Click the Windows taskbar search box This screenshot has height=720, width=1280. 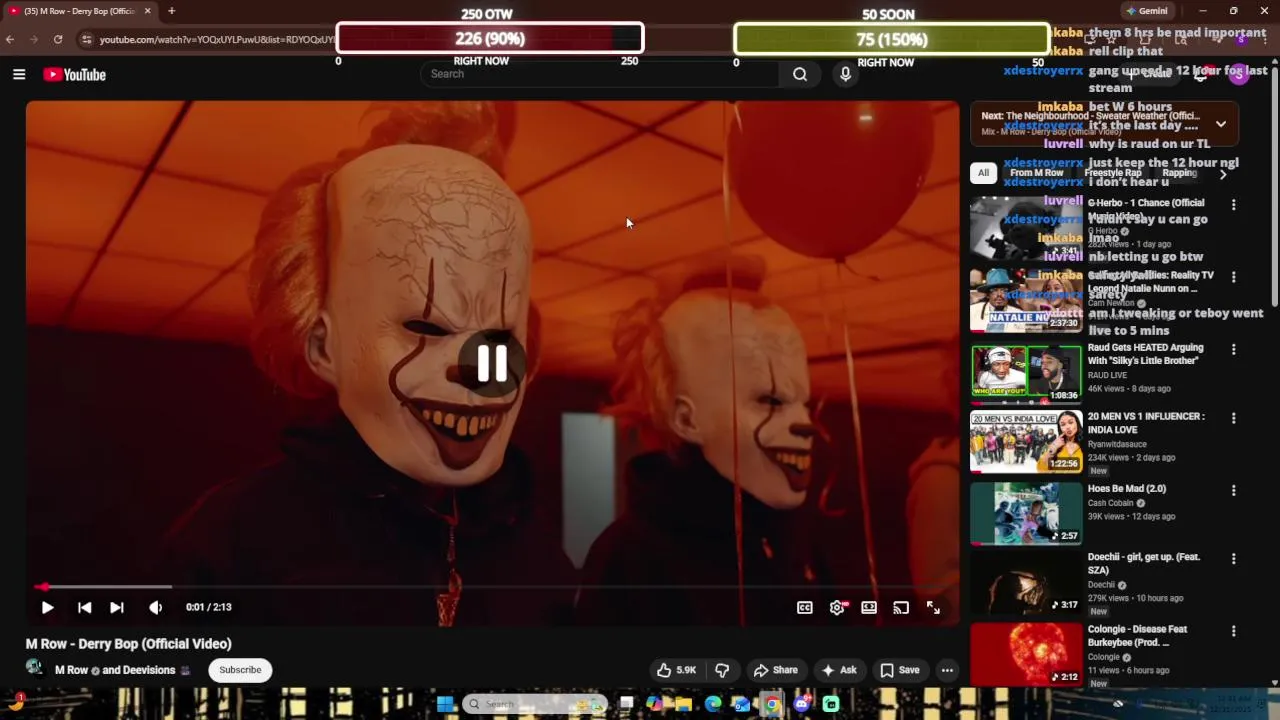pos(536,704)
